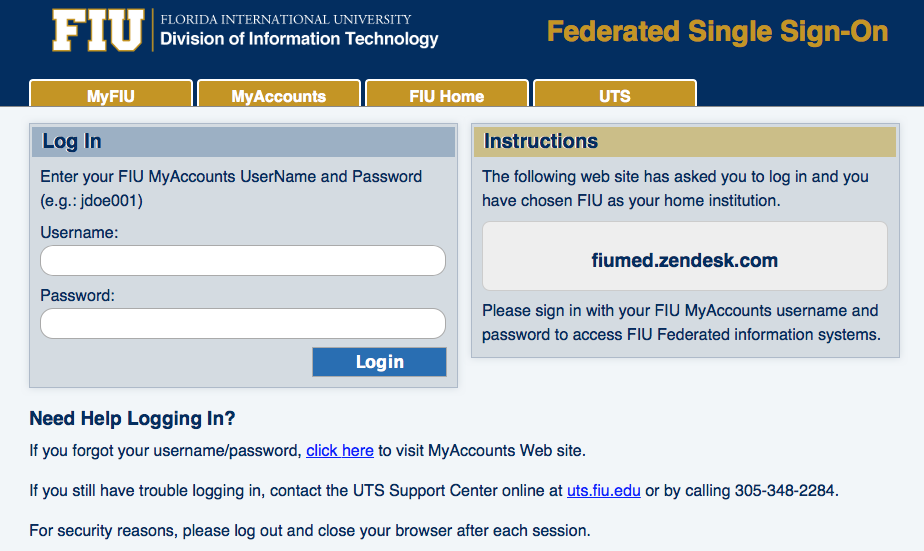The image size is (924, 551).
Task: Click the FIU logo in header
Action: 98,30
